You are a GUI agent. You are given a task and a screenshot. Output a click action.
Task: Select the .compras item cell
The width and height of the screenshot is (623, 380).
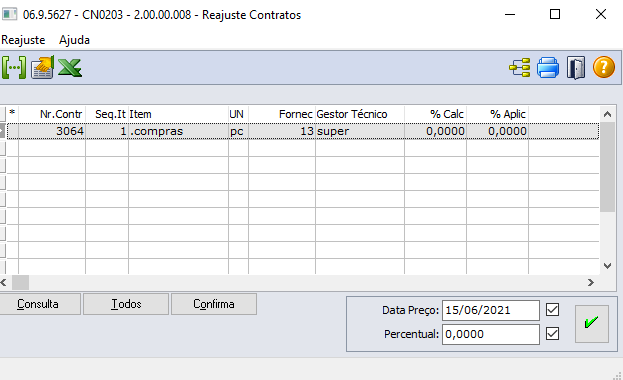[178, 131]
